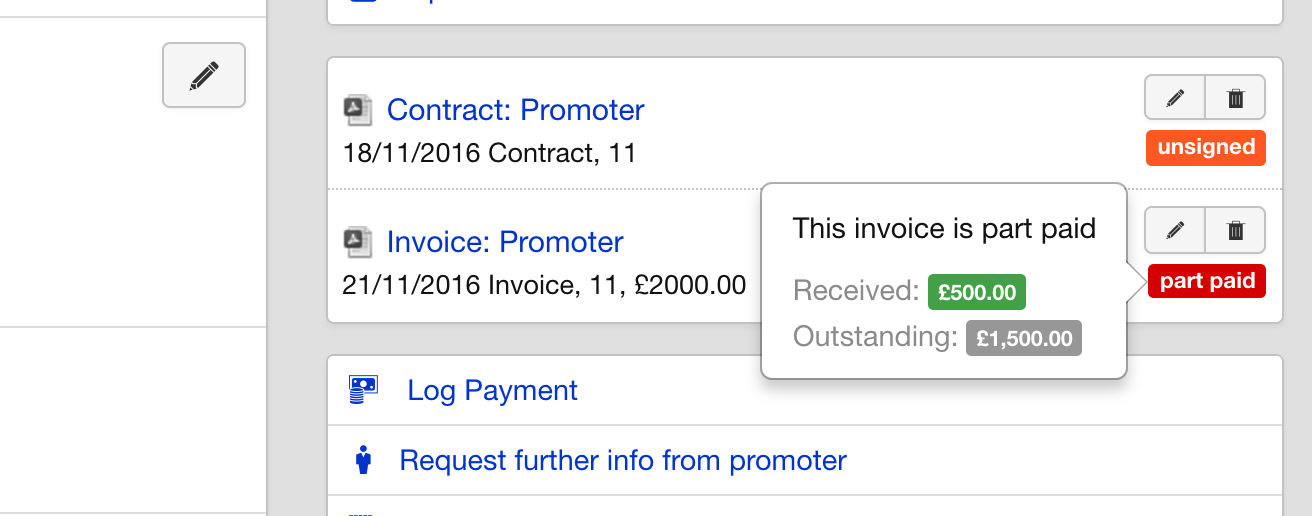Click the pencil edit button in left panel
1312x516 pixels.
pos(204,75)
